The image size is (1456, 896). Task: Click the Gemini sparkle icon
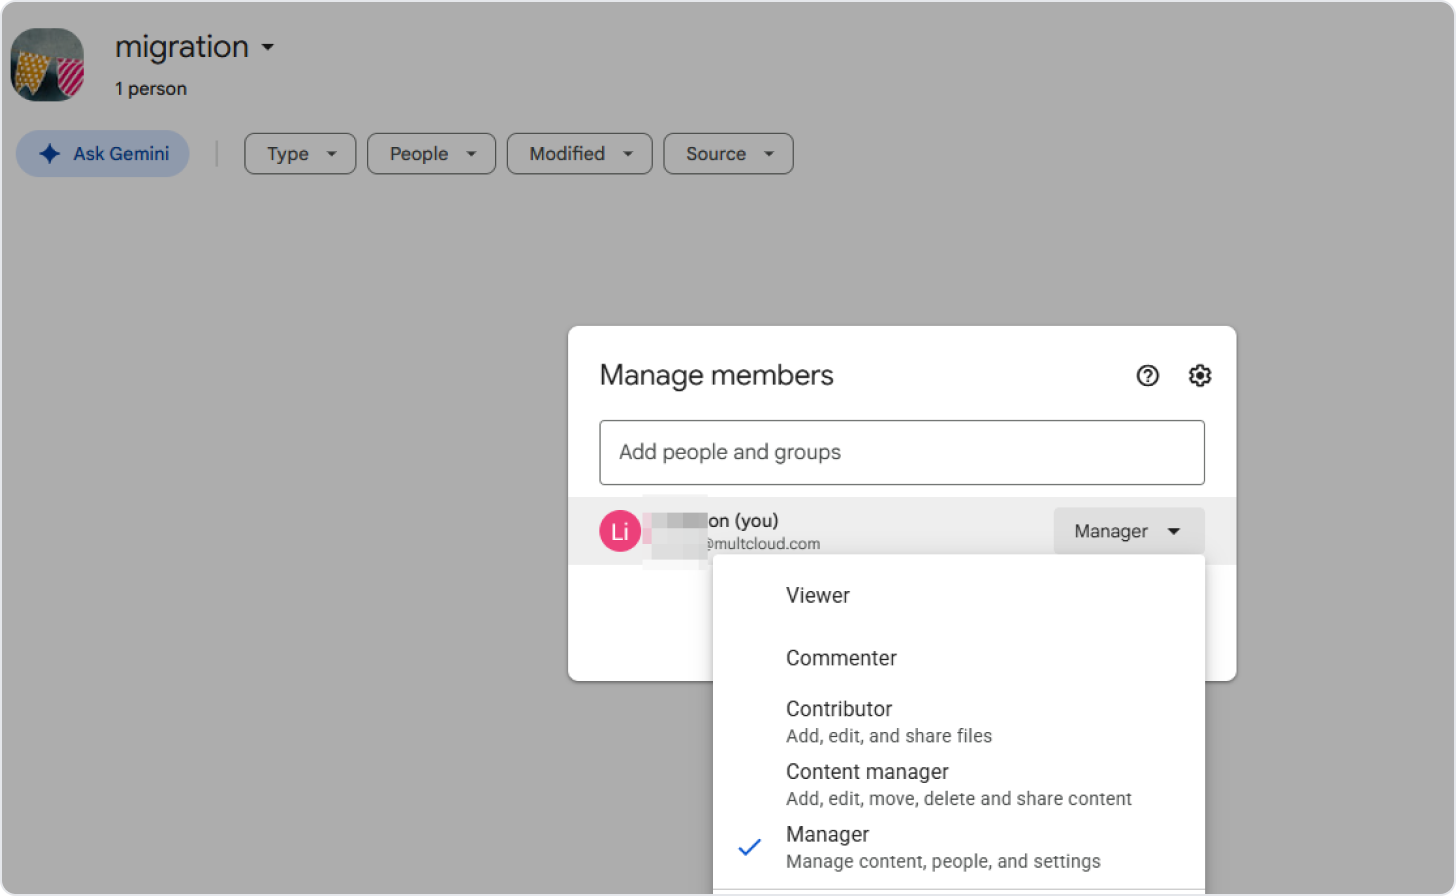pyautogui.click(x=49, y=153)
